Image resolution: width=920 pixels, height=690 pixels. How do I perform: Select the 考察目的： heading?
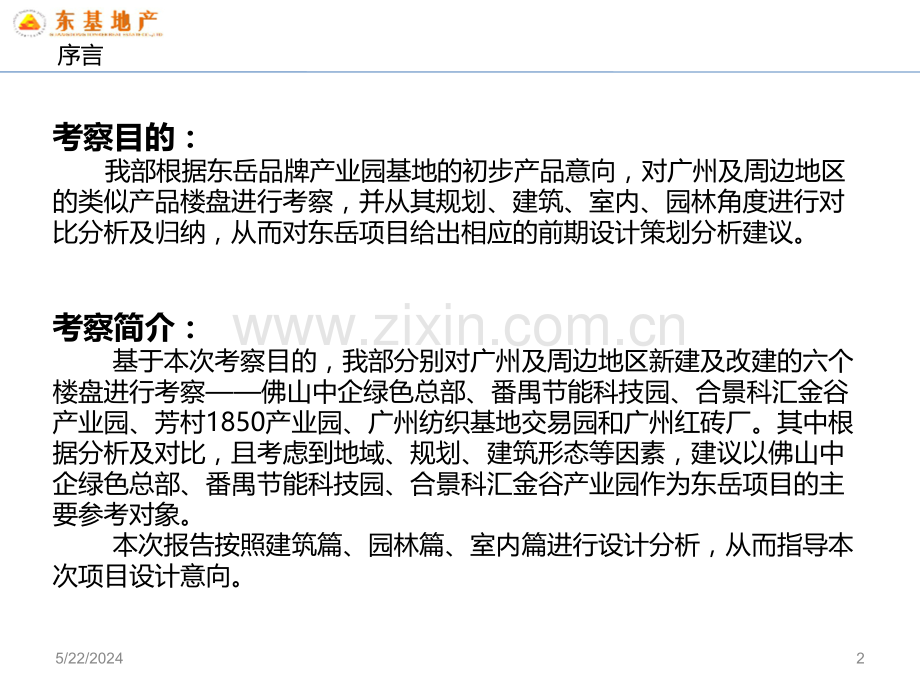click(126, 137)
